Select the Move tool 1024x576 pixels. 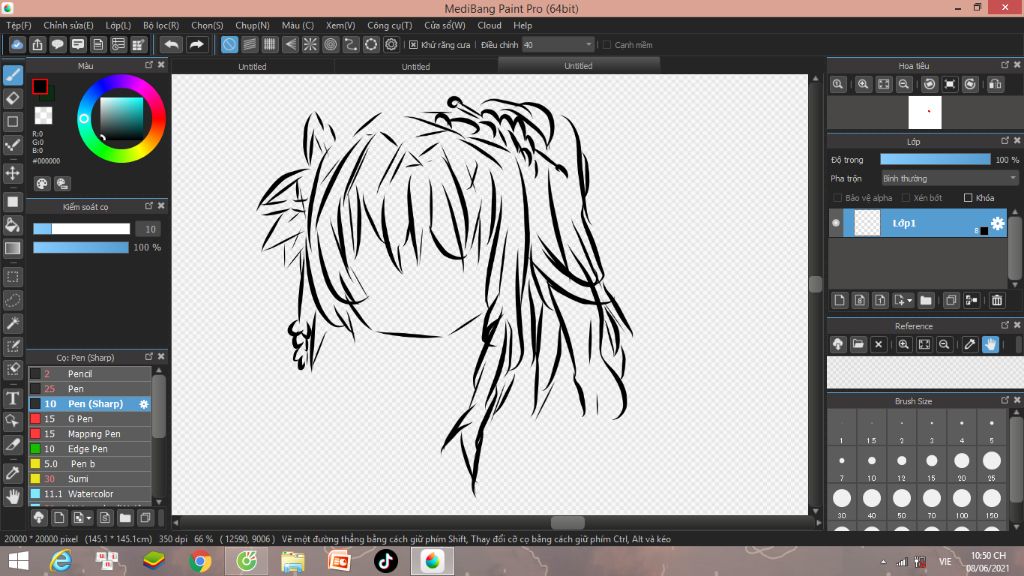pos(12,173)
